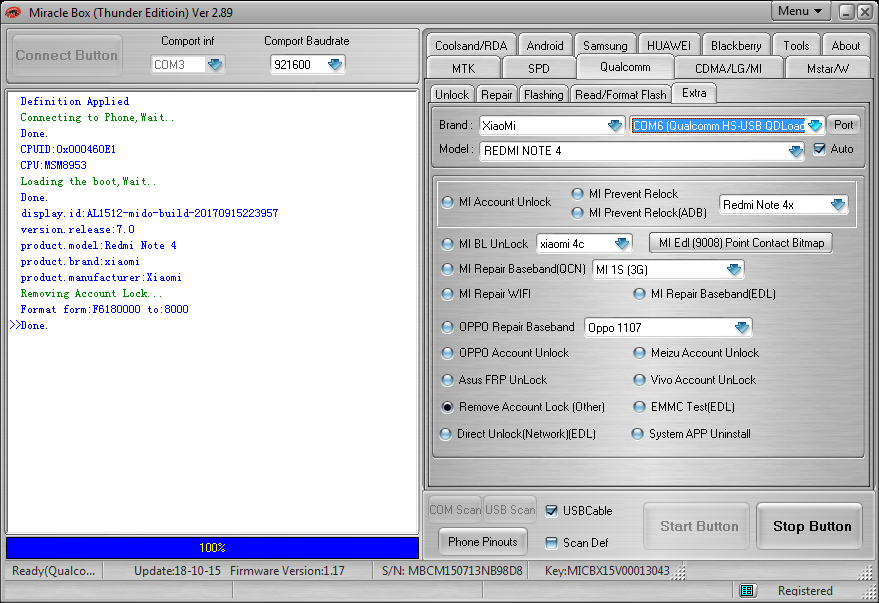This screenshot has width=879, height=603.
Task: Click the USB Scan button
Action: coord(510,509)
